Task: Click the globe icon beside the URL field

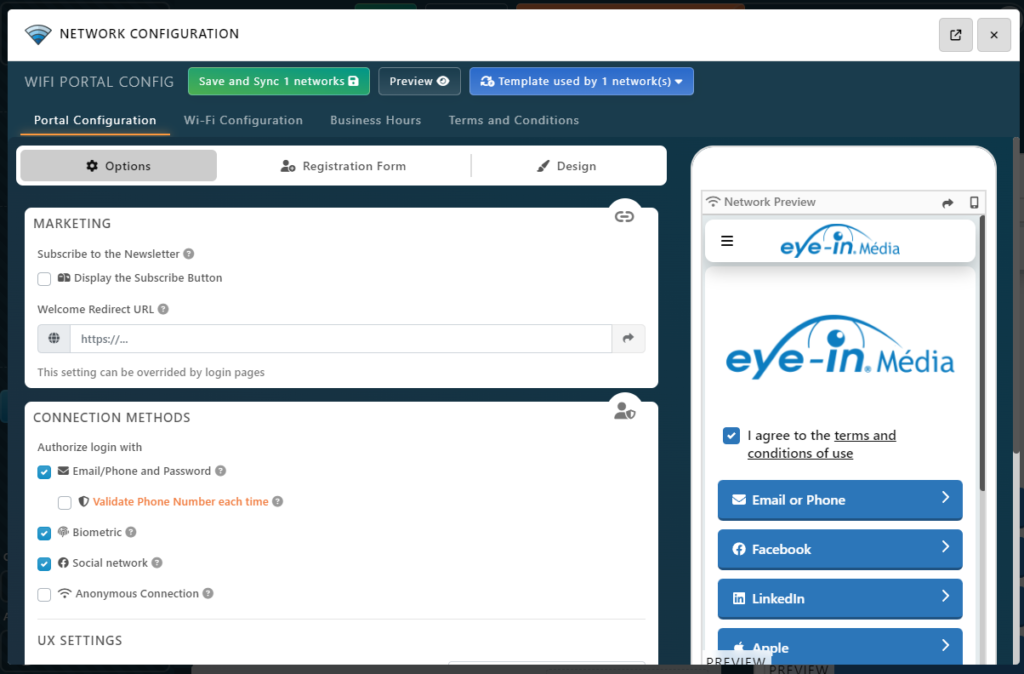Action: [x=54, y=338]
